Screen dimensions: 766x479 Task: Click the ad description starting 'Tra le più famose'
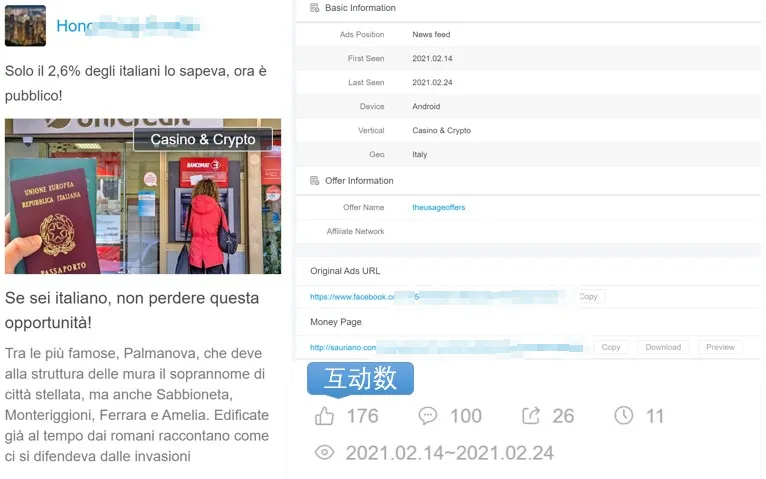(x=137, y=404)
